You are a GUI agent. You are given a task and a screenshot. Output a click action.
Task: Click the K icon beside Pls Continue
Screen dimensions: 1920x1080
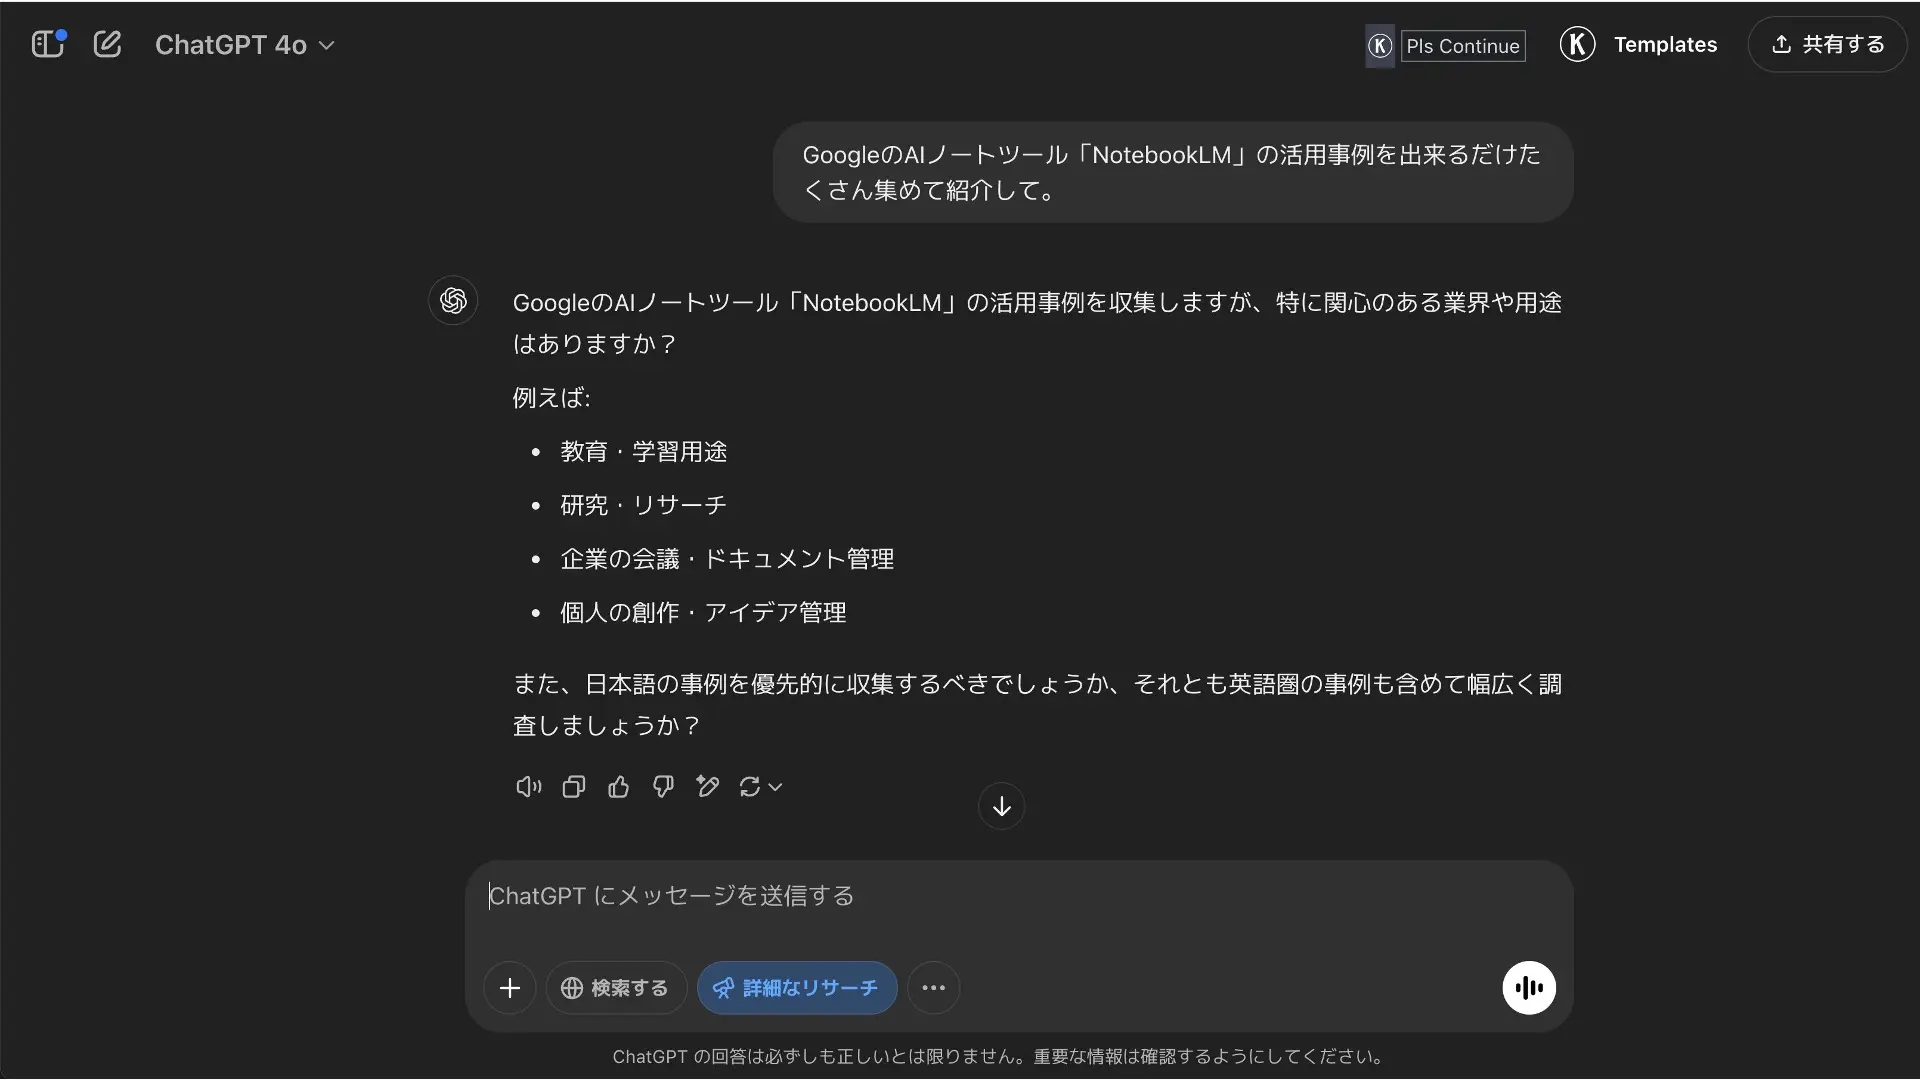click(x=1380, y=46)
